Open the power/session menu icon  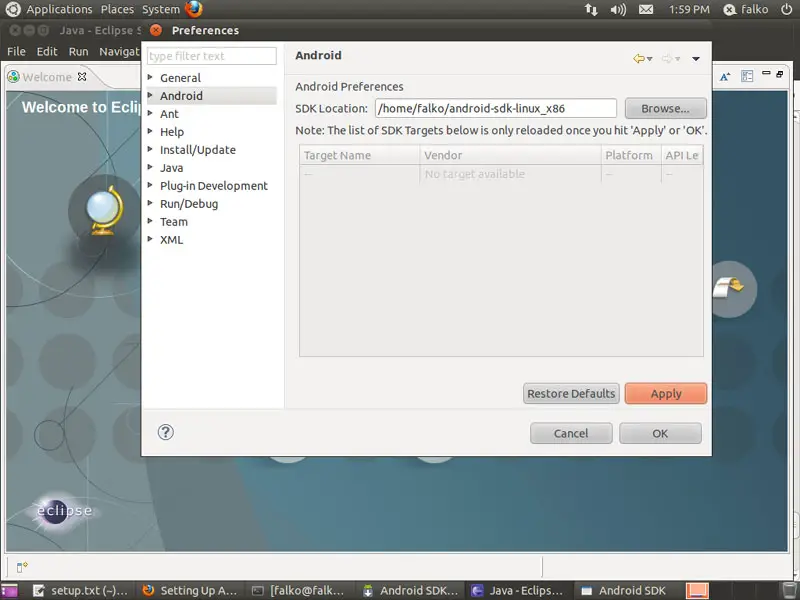(x=786, y=9)
